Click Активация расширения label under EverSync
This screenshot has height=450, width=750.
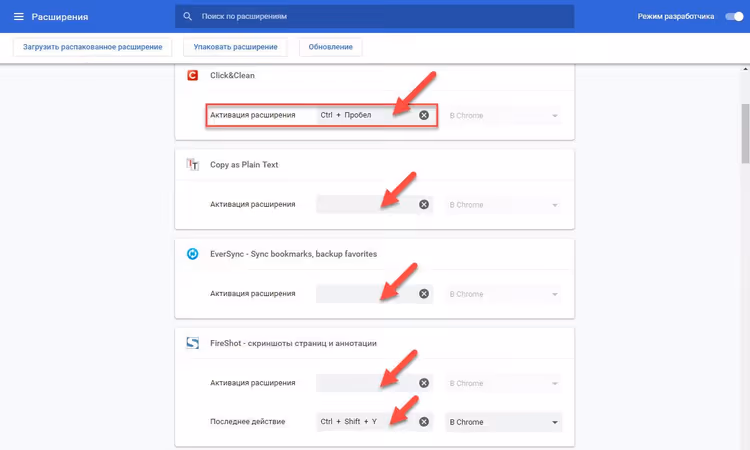(x=253, y=294)
